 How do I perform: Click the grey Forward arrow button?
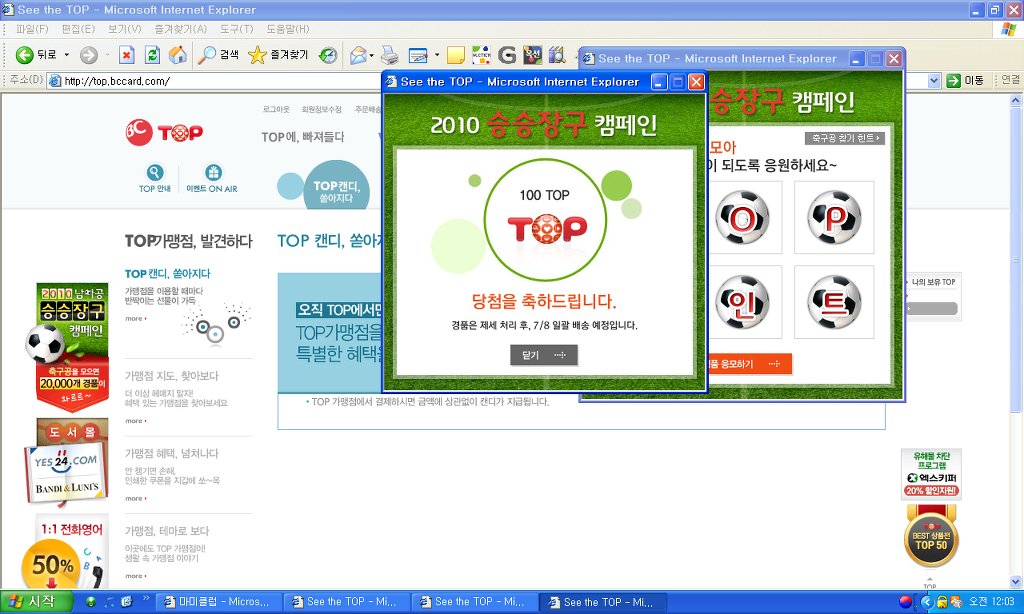pos(89,55)
